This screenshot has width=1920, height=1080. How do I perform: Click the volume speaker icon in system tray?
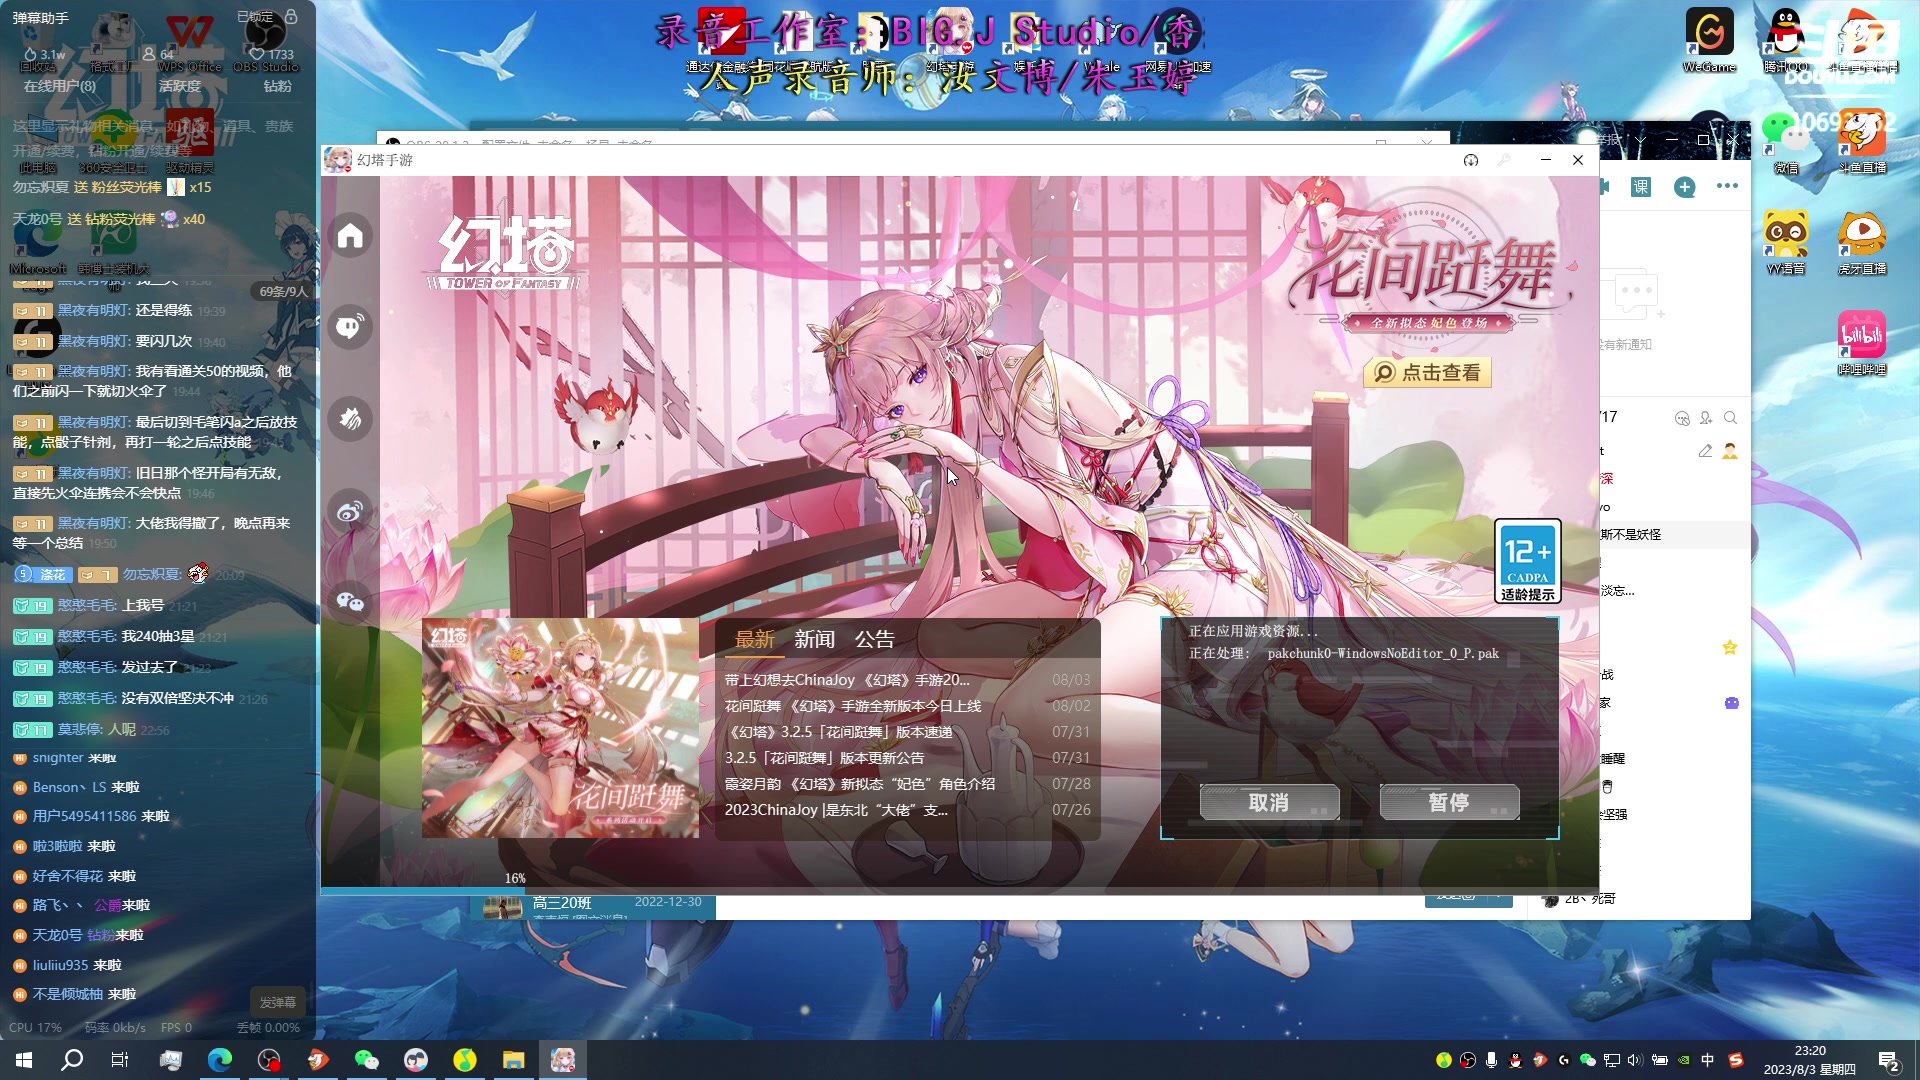[x=1635, y=1060]
